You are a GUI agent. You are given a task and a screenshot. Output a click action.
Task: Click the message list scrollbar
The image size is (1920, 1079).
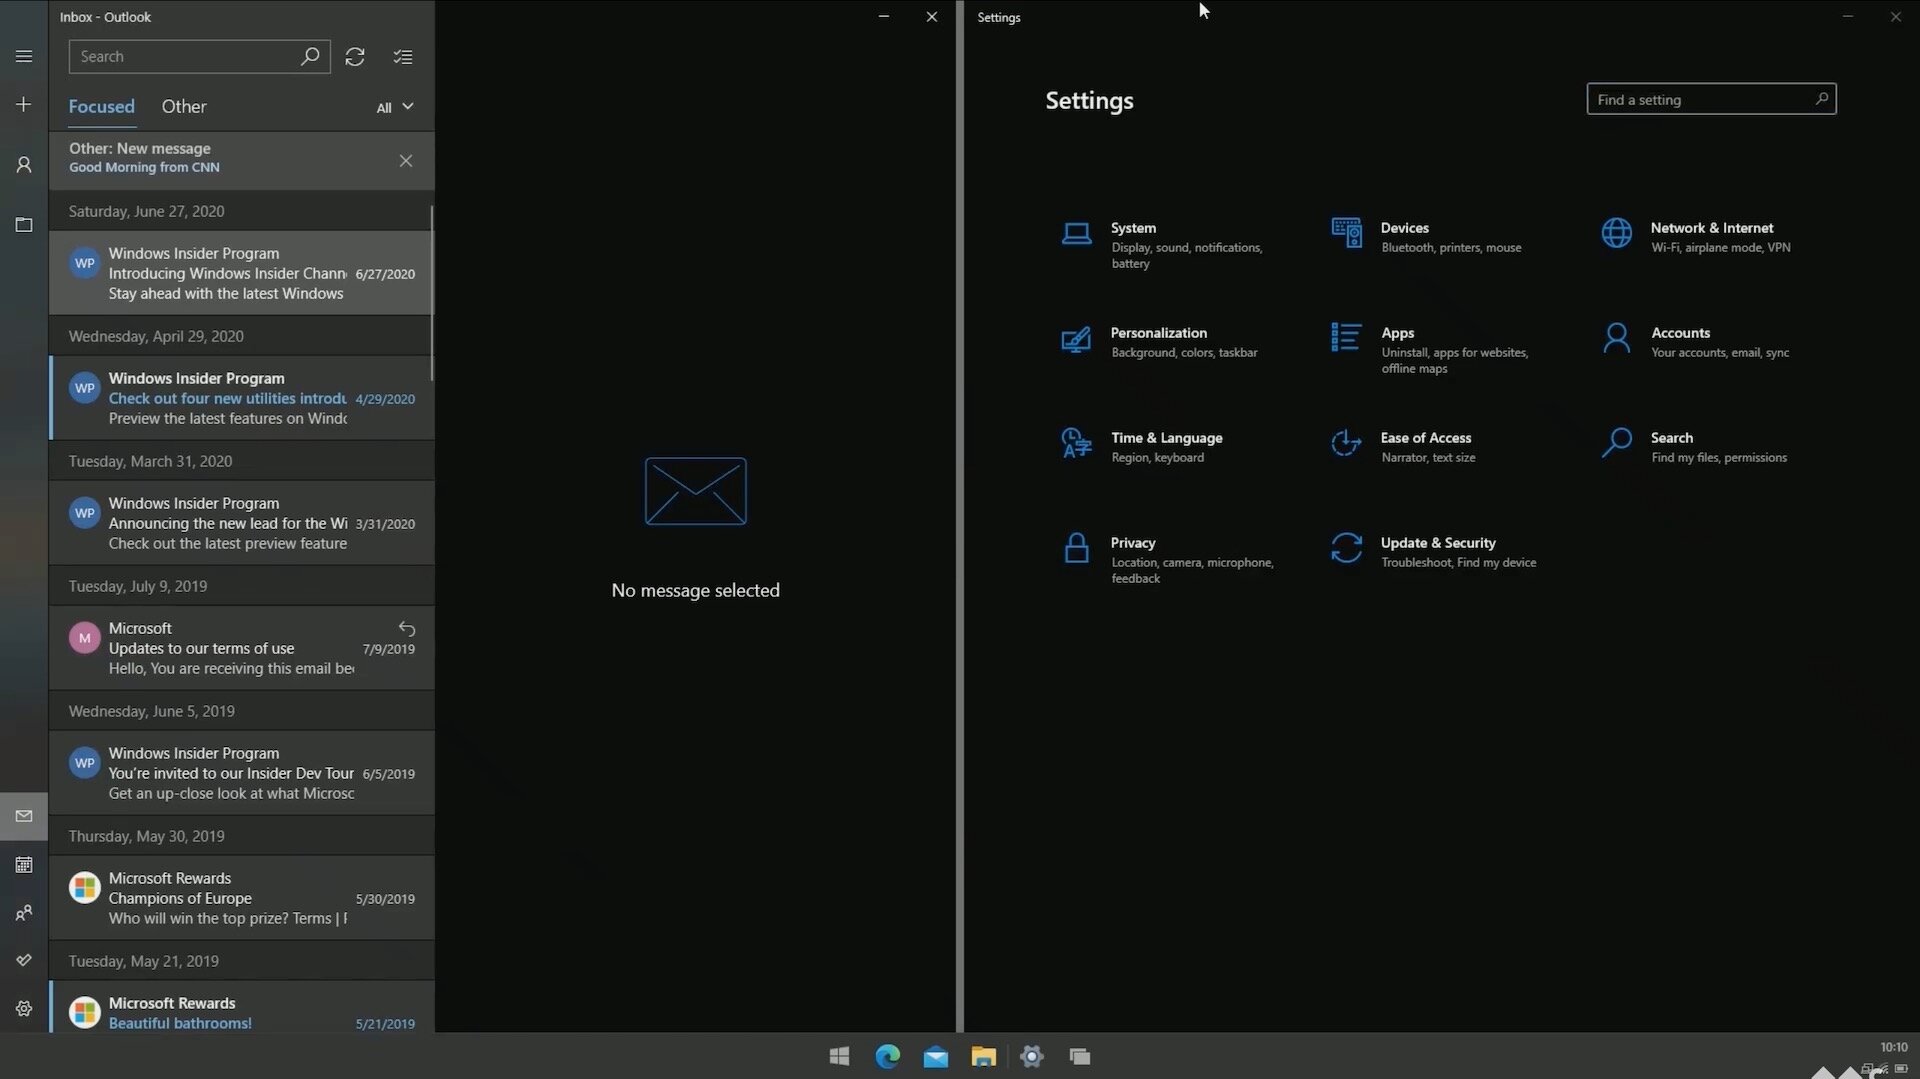pyautogui.click(x=432, y=293)
